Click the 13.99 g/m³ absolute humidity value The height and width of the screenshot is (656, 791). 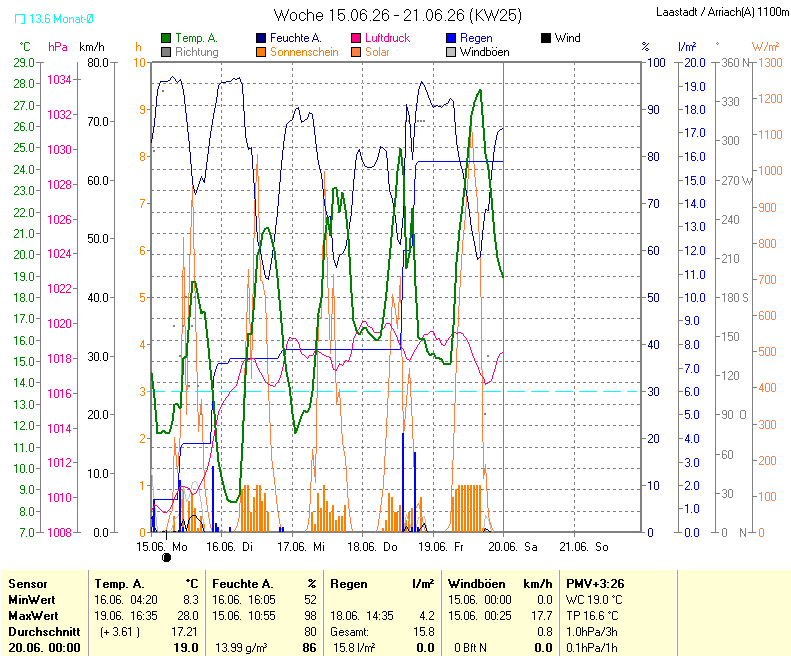point(241,648)
